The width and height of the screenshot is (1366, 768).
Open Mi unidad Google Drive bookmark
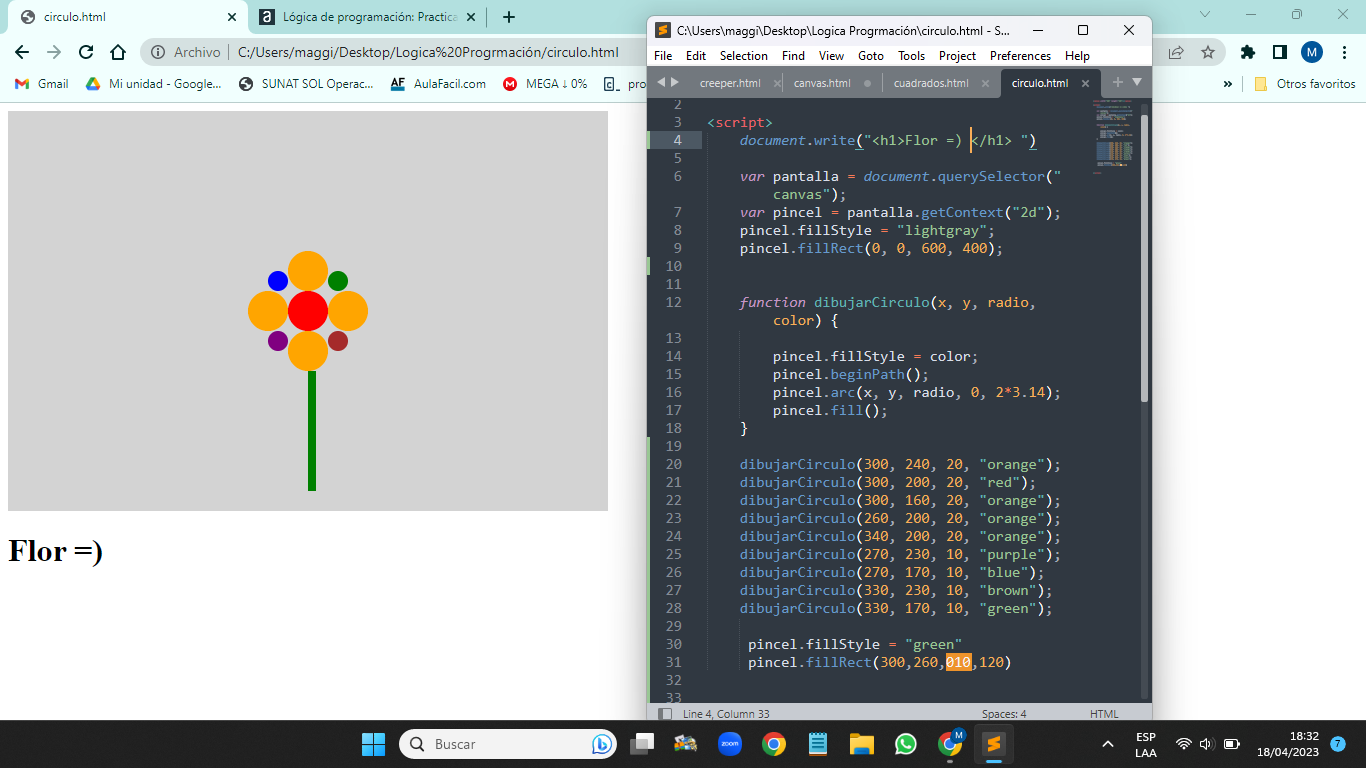click(x=153, y=84)
